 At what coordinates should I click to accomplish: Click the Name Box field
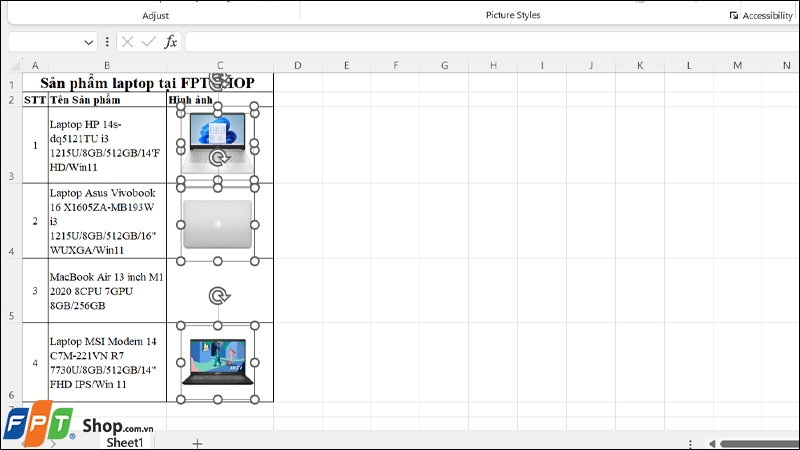[45, 42]
